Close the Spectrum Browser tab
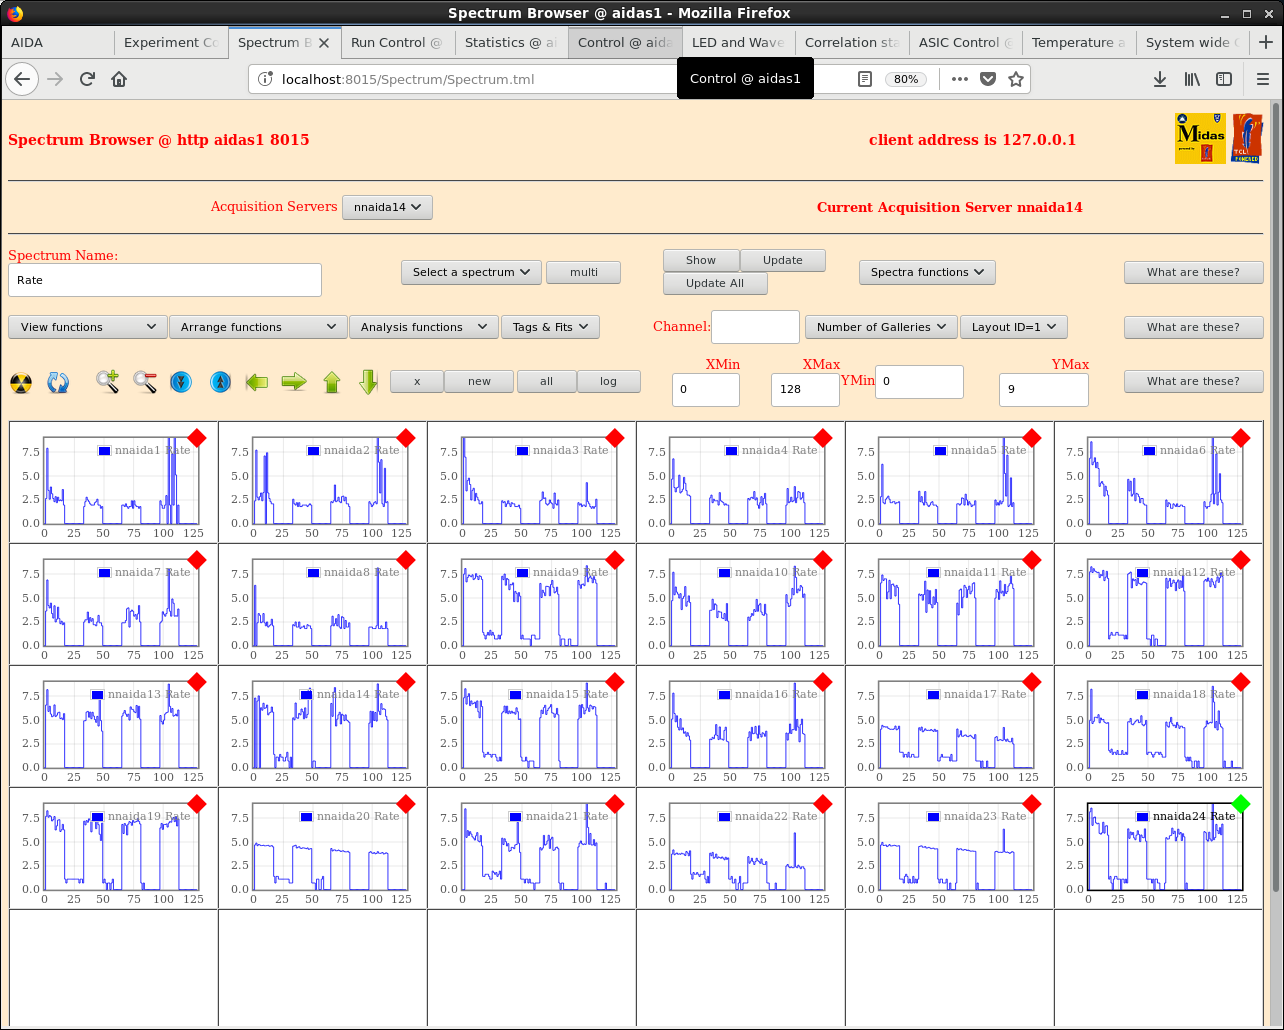The width and height of the screenshot is (1284, 1030). click(x=323, y=43)
